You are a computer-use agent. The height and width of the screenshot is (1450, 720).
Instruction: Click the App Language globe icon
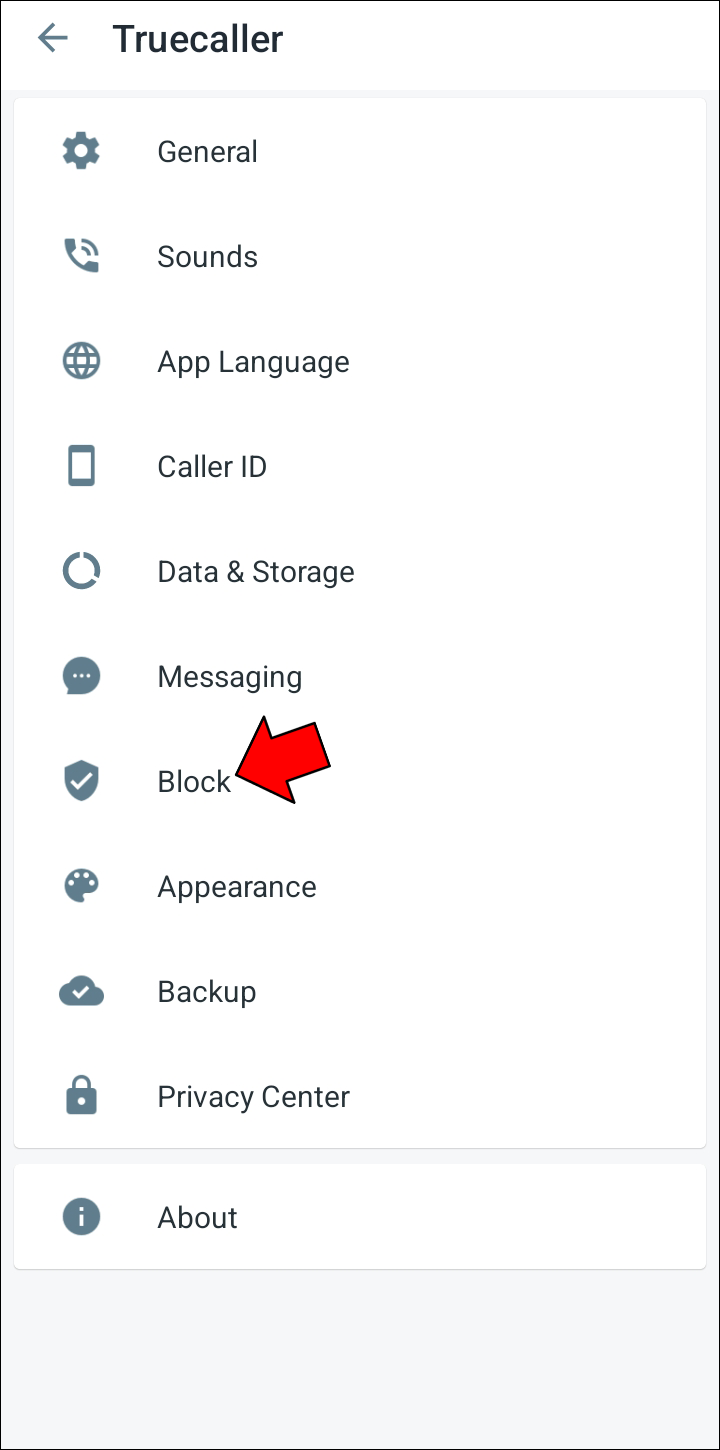coord(81,361)
